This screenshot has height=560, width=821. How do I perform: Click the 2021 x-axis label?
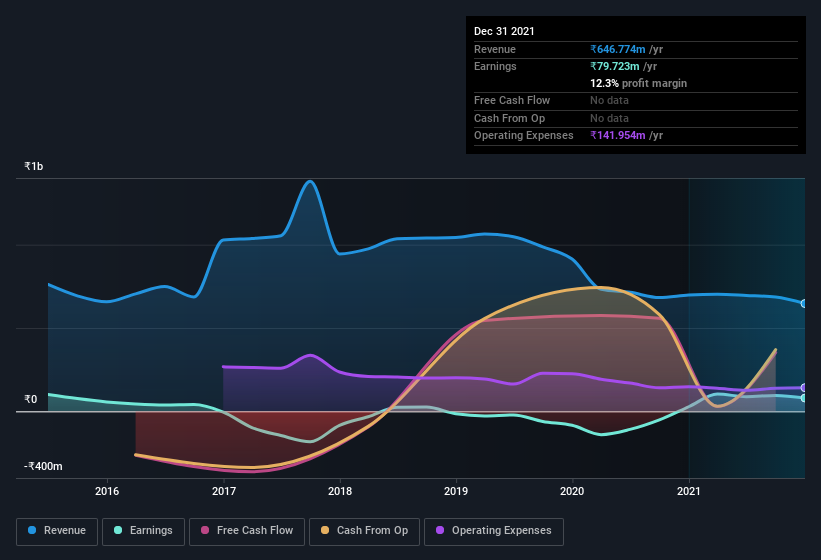pos(689,491)
